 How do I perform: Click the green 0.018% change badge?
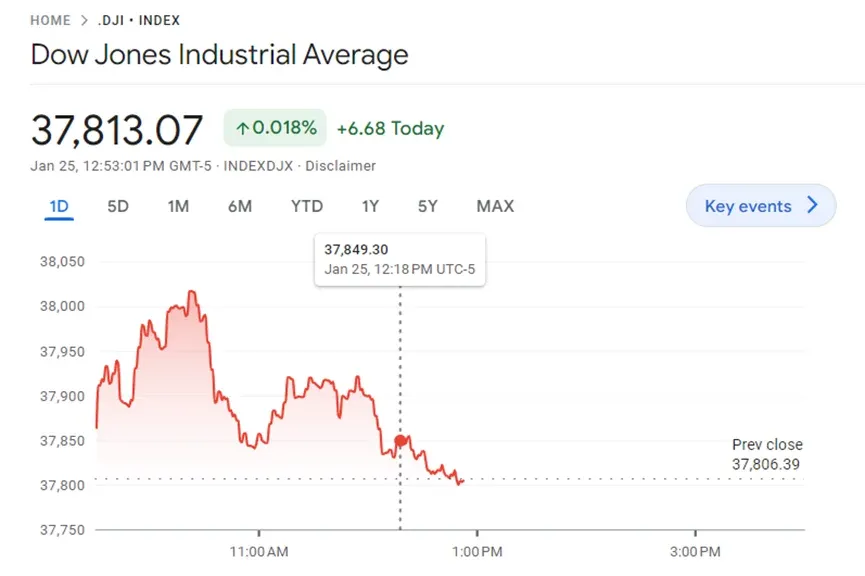(x=275, y=128)
